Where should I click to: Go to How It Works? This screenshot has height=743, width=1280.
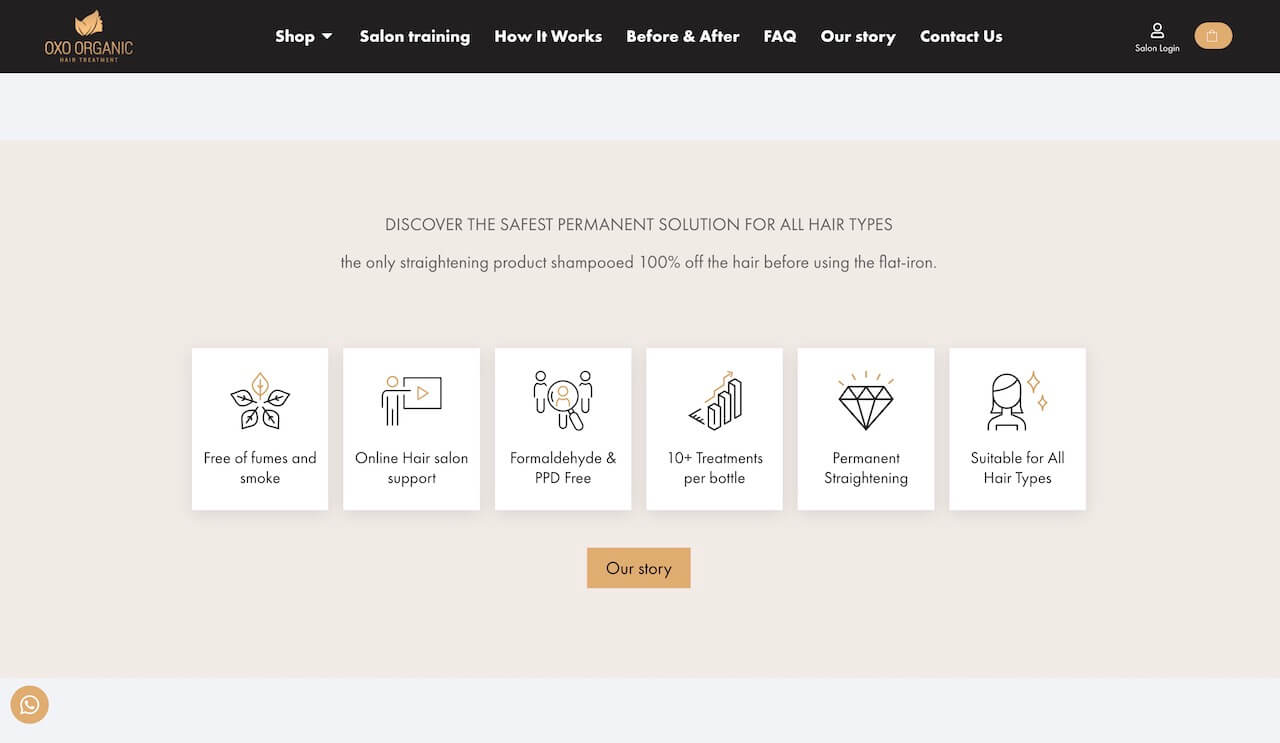point(548,36)
